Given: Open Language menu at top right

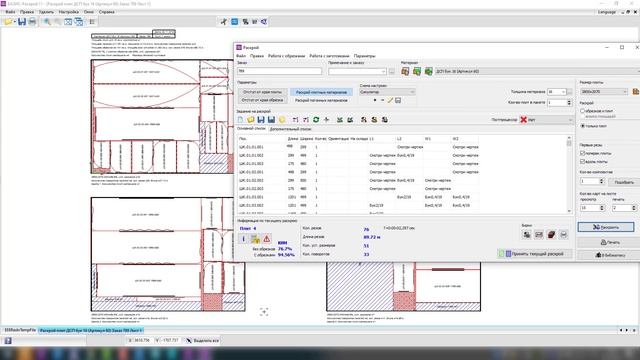Looking at the screenshot, I should tap(607, 12).
